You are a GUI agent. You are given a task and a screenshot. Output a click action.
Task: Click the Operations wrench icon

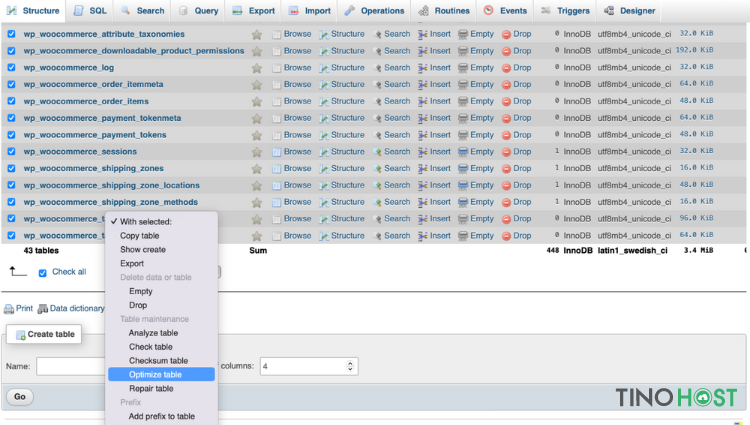[x=350, y=11]
